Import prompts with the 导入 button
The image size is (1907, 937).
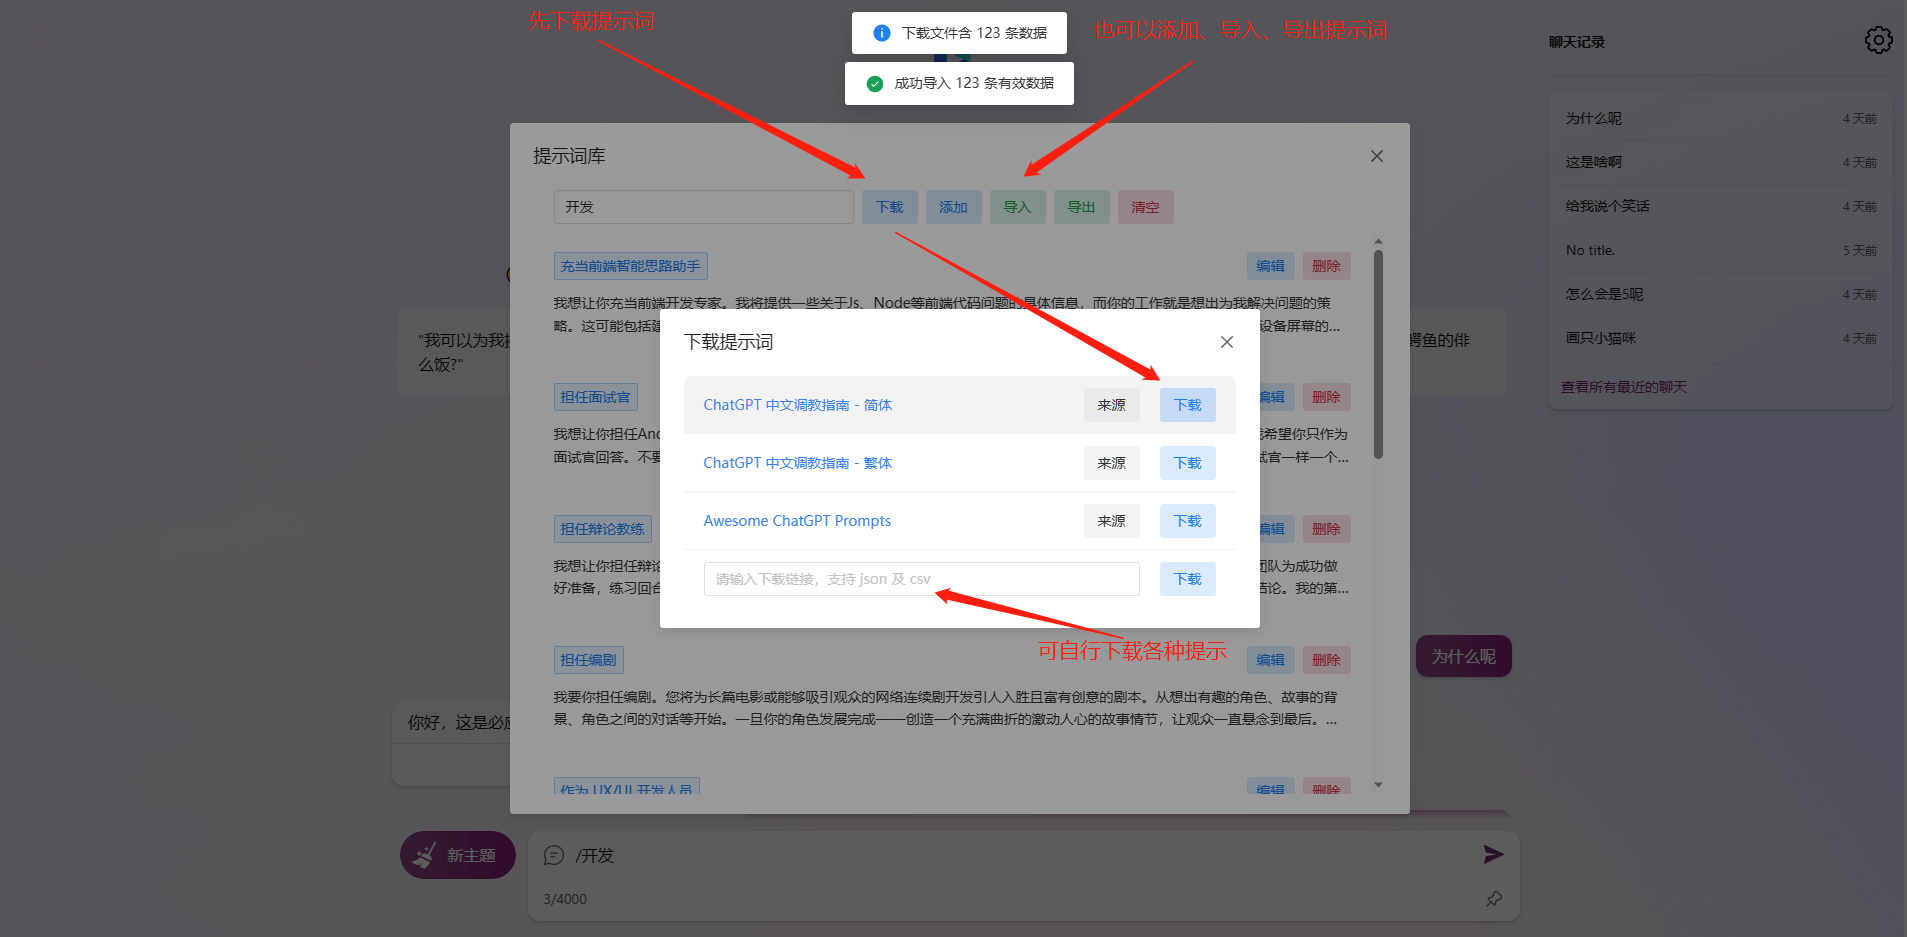[x=1017, y=206]
